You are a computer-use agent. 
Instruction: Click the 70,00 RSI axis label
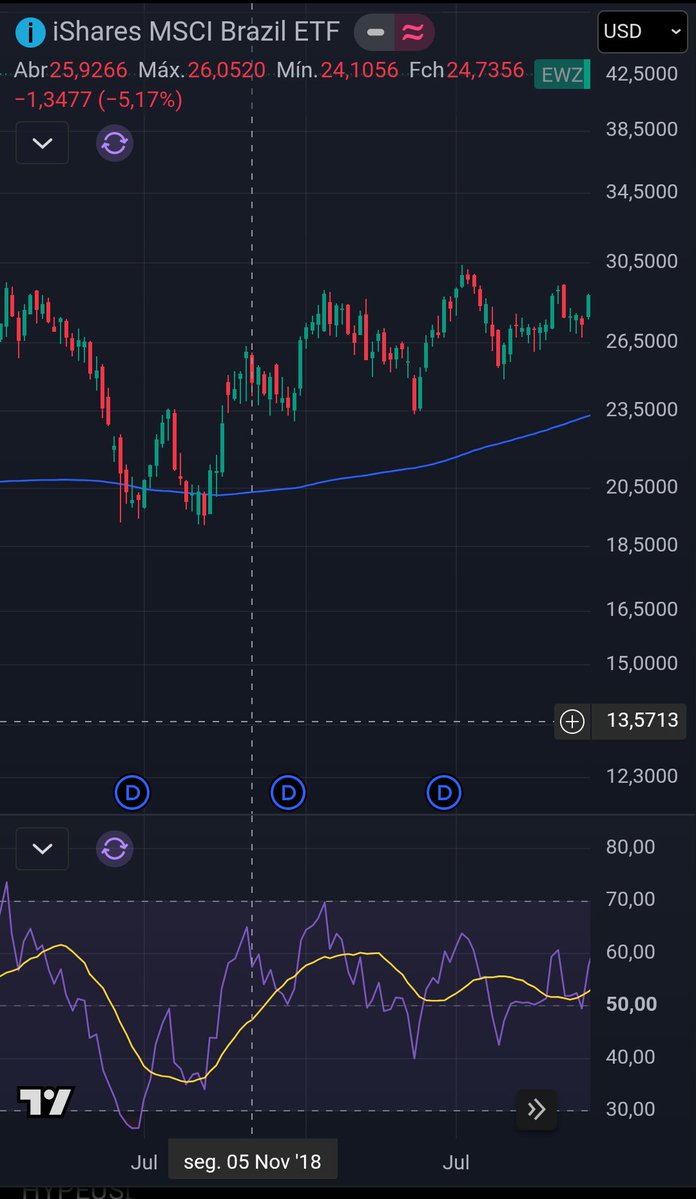click(631, 899)
